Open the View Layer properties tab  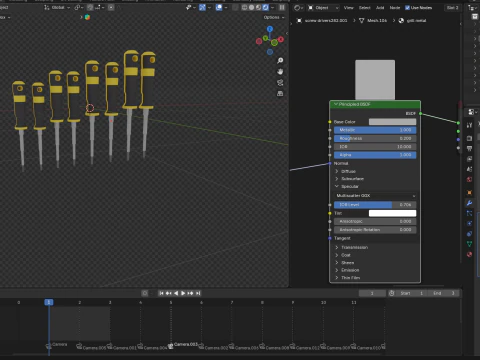(x=469, y=159)
